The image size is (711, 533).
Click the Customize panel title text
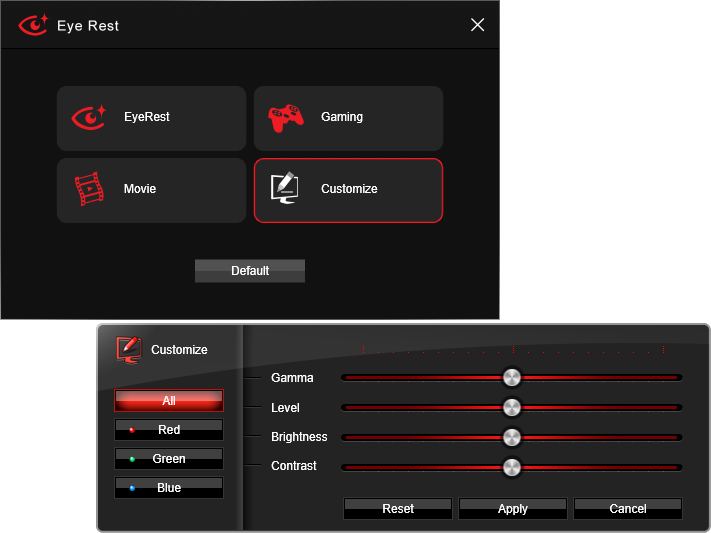[179, 350]
